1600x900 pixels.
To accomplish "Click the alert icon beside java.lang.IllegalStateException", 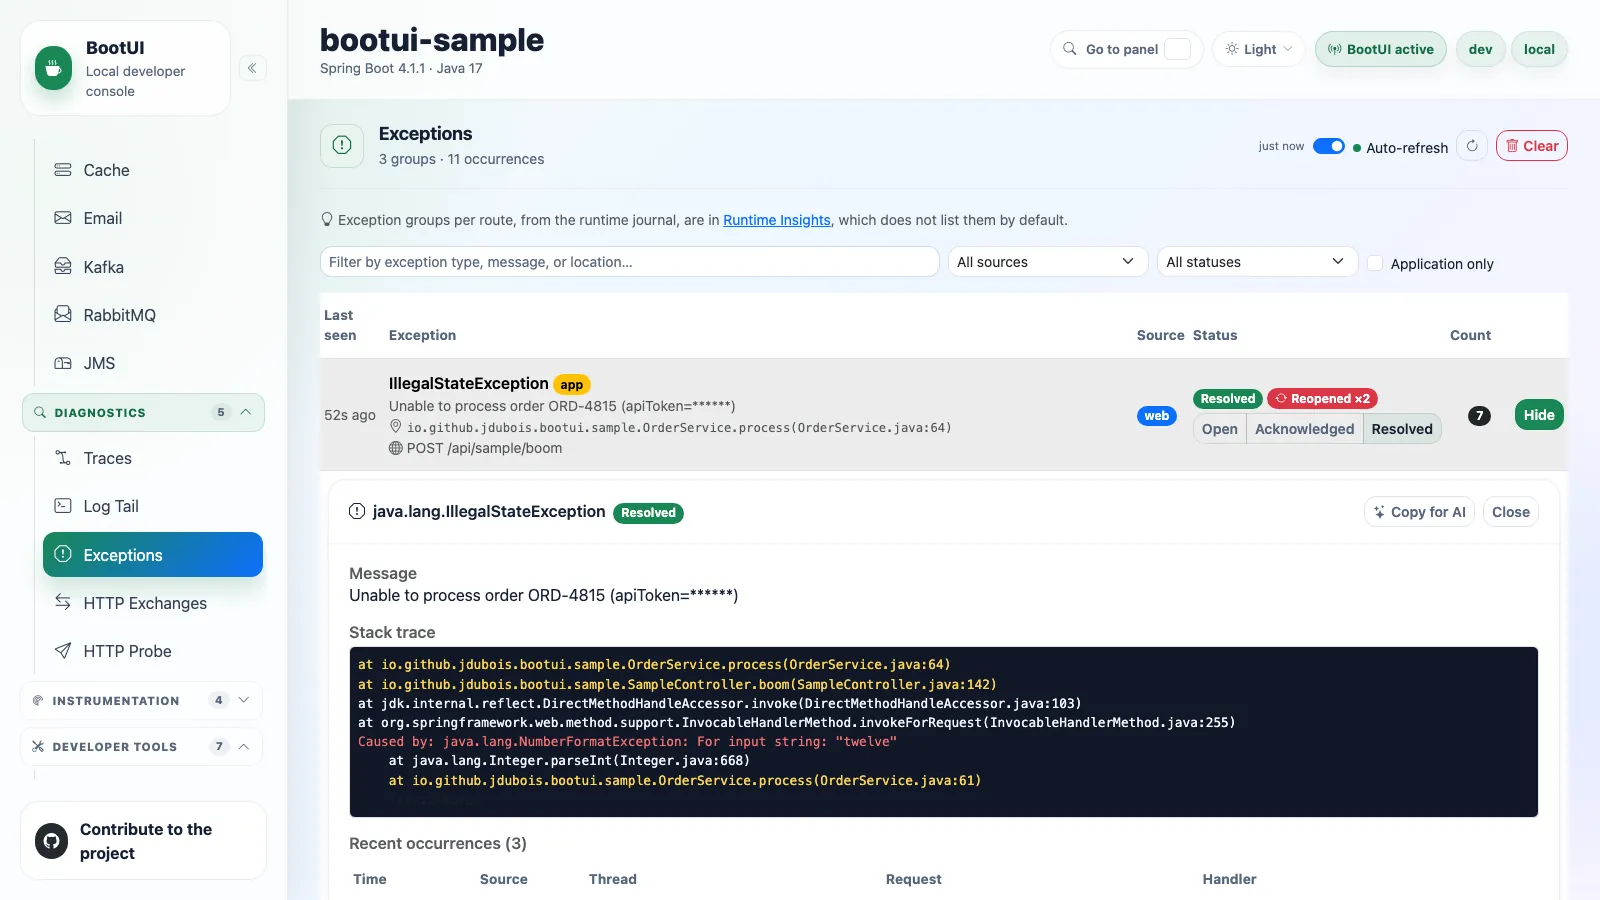I will (357, 512).
